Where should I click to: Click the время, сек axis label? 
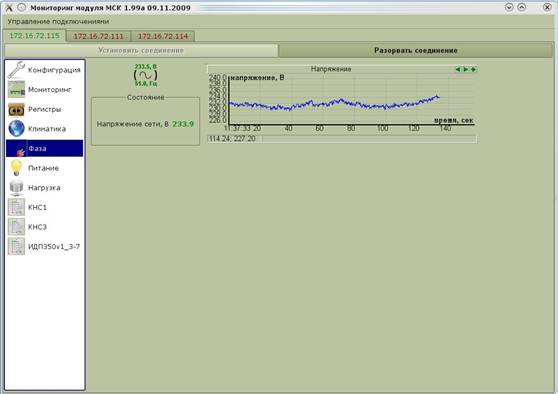pyautogui.click(x=454, y=120)
